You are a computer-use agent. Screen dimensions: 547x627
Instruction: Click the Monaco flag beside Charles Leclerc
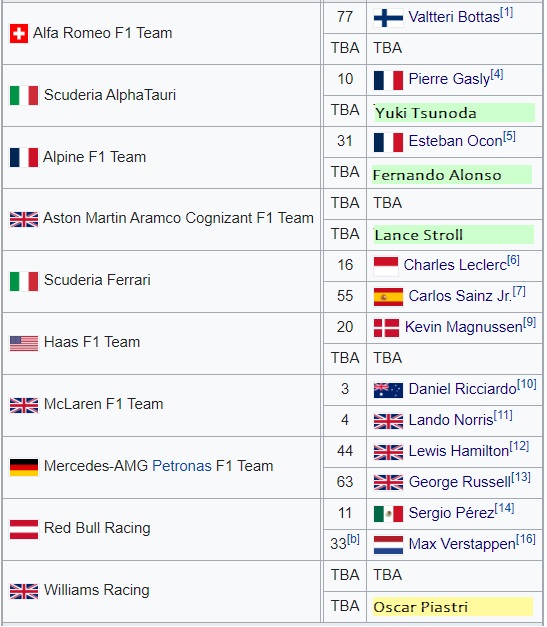(x=386, y=266)
